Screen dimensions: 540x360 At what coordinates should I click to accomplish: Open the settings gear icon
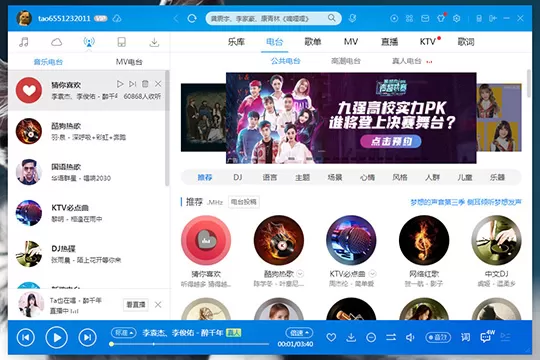coord(457,18)
